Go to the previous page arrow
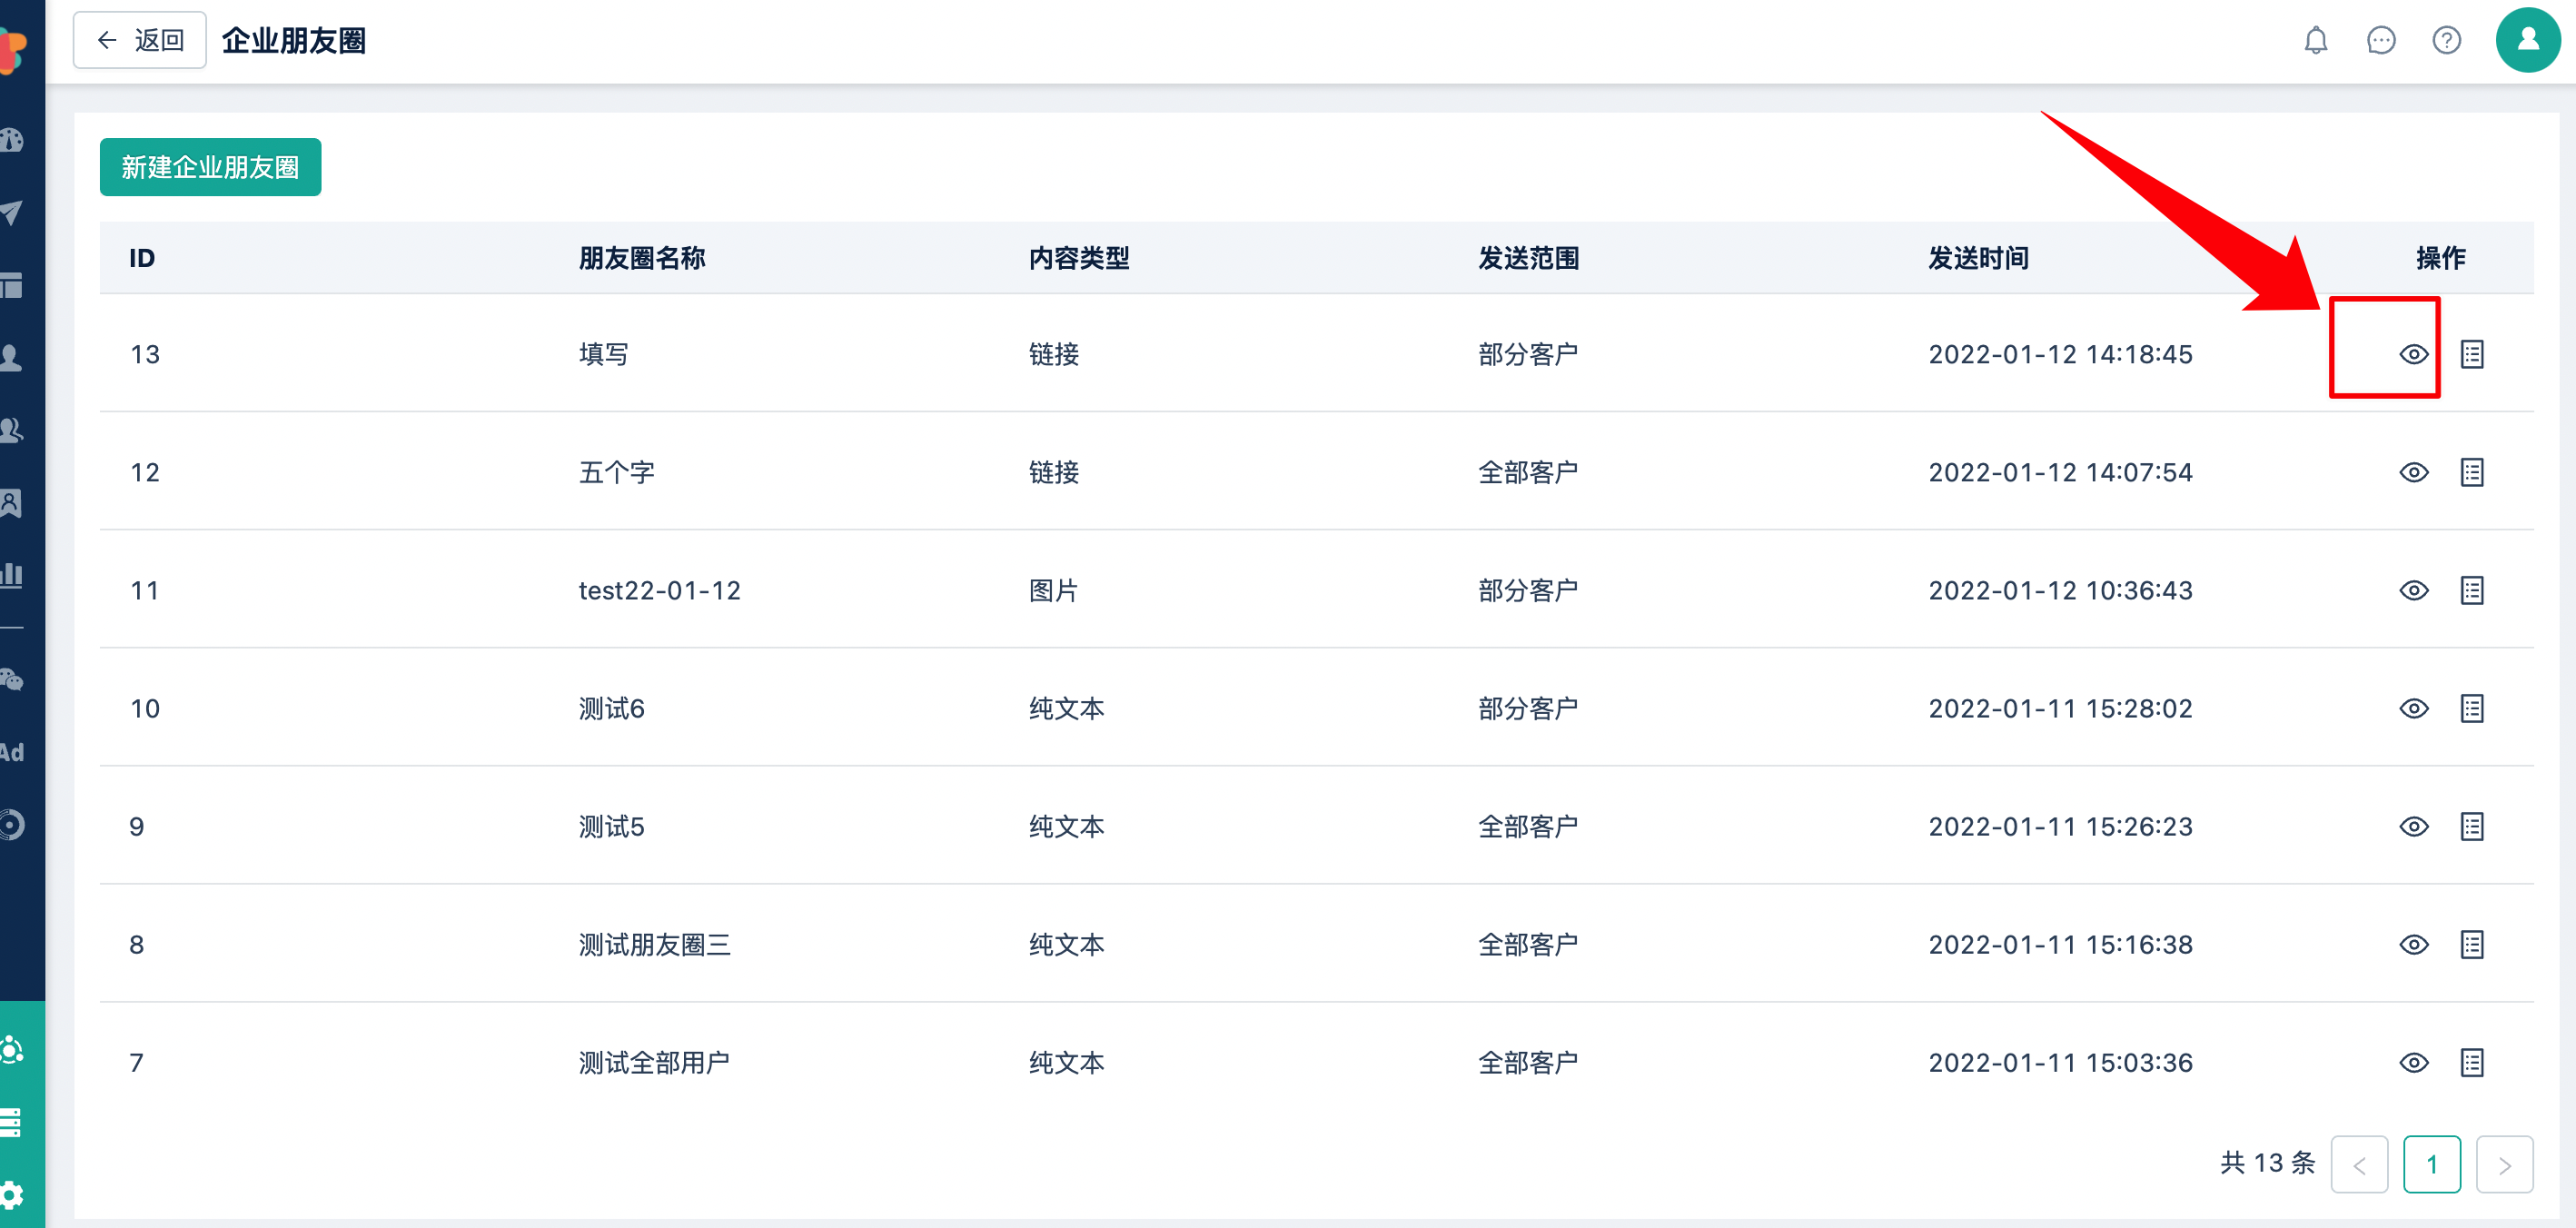Screen dimensions: 2576x1228 2359,1164
